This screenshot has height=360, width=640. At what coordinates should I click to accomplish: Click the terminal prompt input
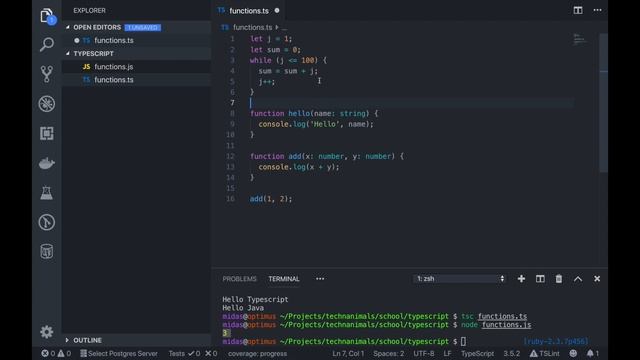463,342
